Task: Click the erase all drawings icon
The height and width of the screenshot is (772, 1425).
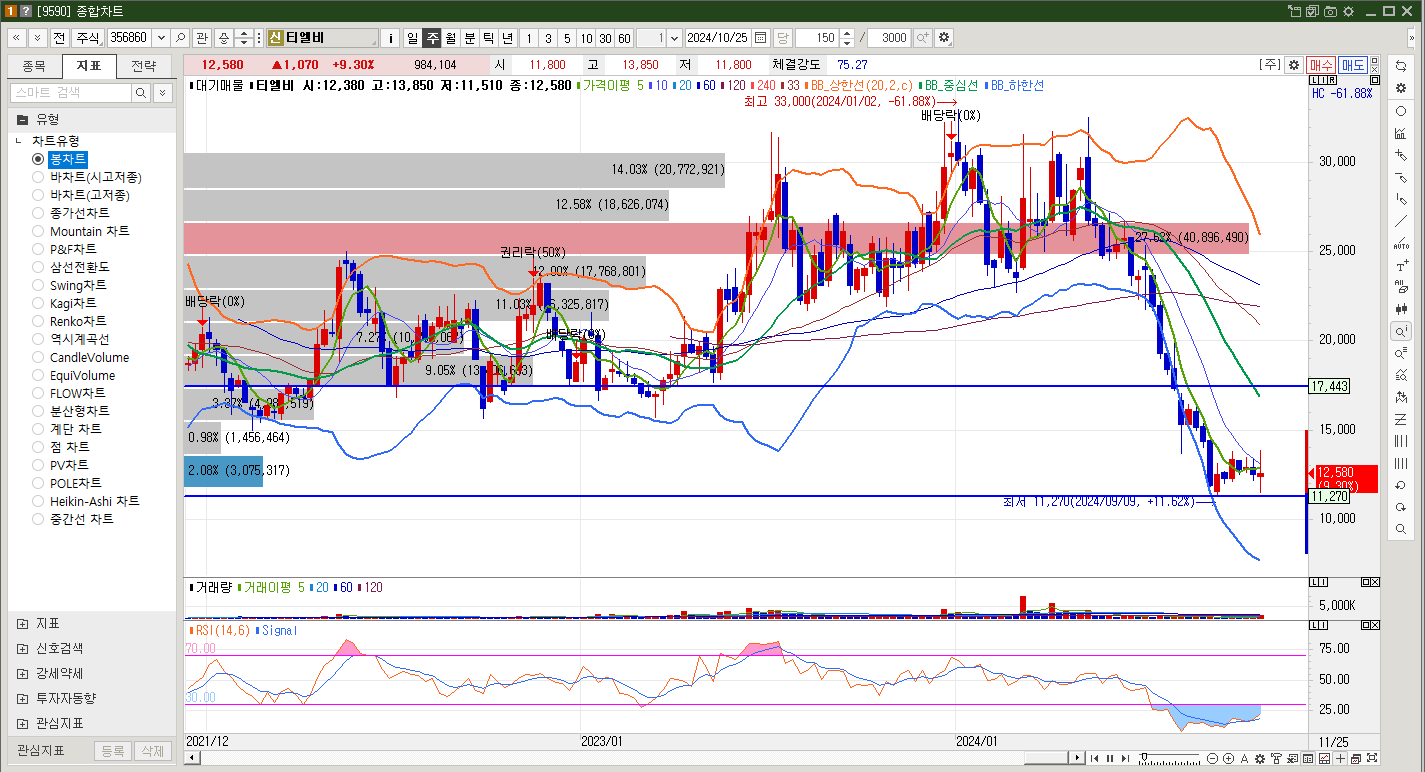Action: pyautogui.click(x=1400, y=286)
